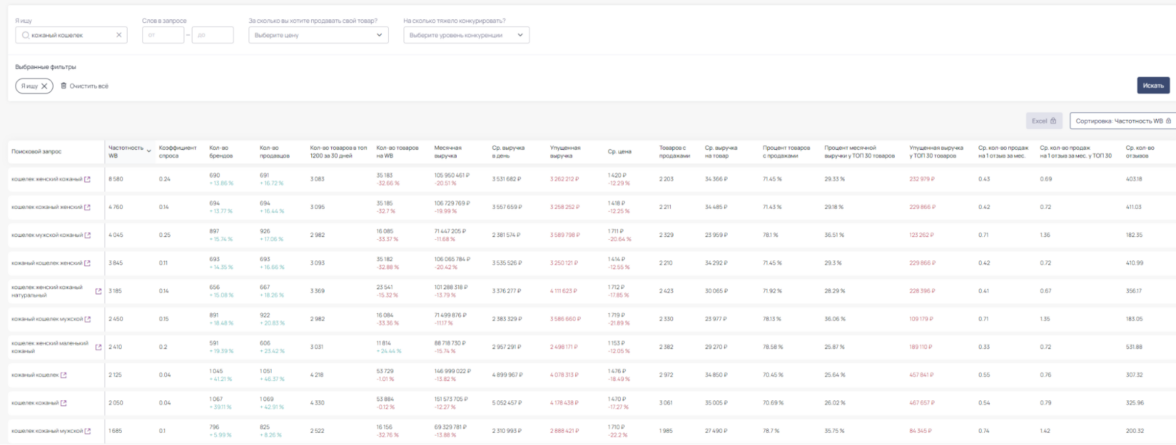Open external link for 'кошелек женский кожаный'
The image size is (1176, 445).
click(x=88, y=180)
